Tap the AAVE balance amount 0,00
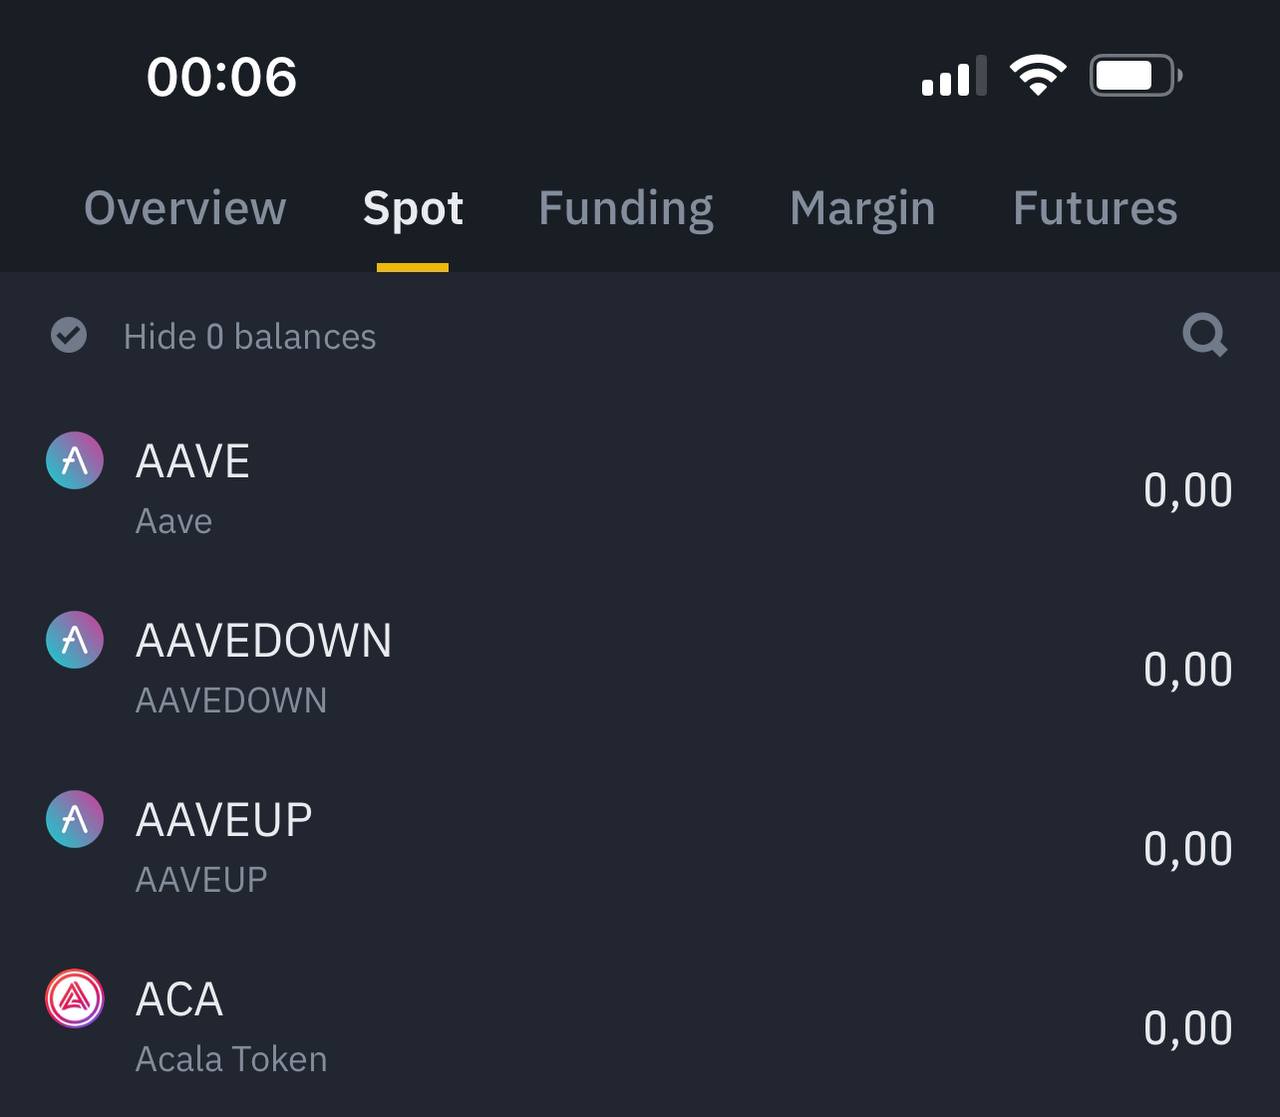1280x1117 pixels. pyautogui.click(x=1187, y=490)
